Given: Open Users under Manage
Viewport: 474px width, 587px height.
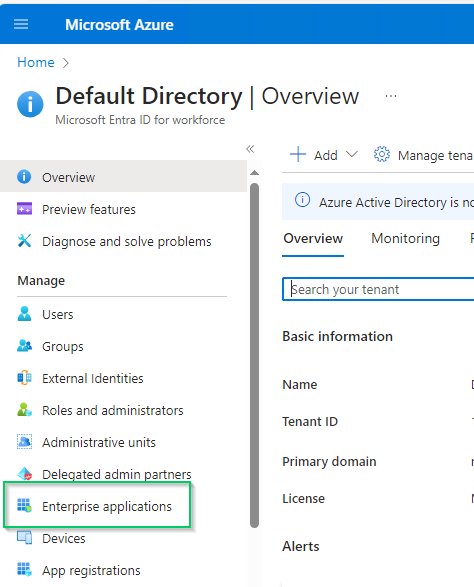Looking at the screenshot, I should (x=58, y=314).
